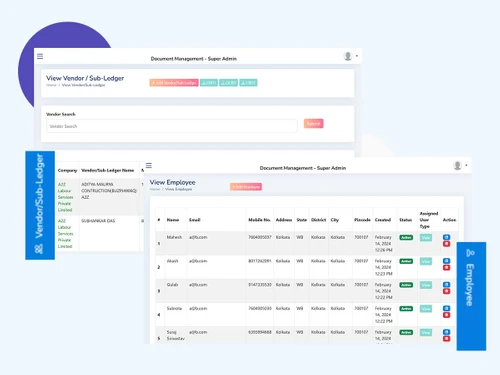This screenshot has height=375, width=500.
Task: Click the Add Employee button
Action: point(246,187)
